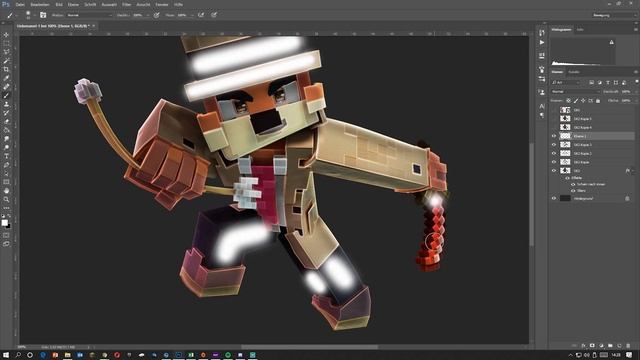This screenshot has height=360, width=640.
Task: Open the workspace switcher dropdown
Action: click(614, 15)
